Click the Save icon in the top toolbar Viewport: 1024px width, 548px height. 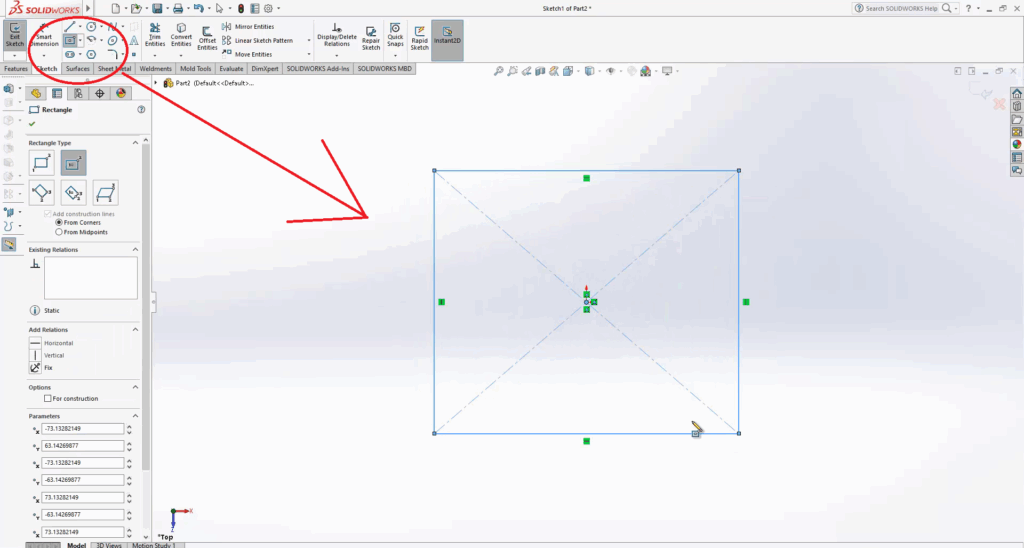point(157,8)
